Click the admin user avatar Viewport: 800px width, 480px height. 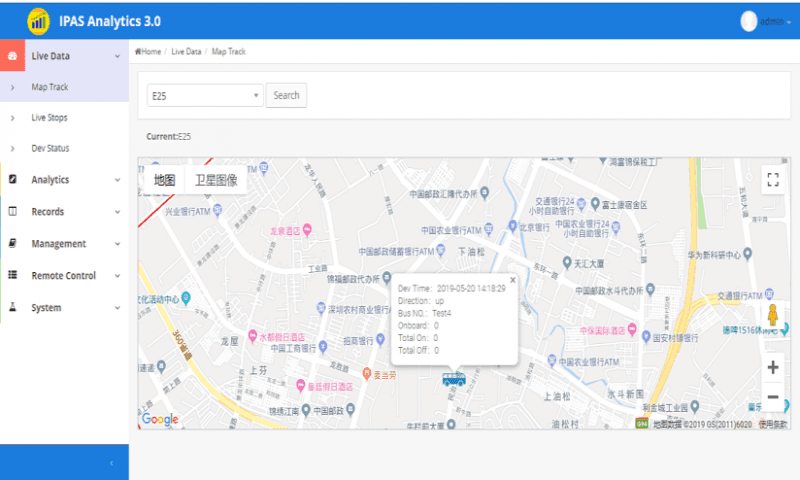point(749,21)
